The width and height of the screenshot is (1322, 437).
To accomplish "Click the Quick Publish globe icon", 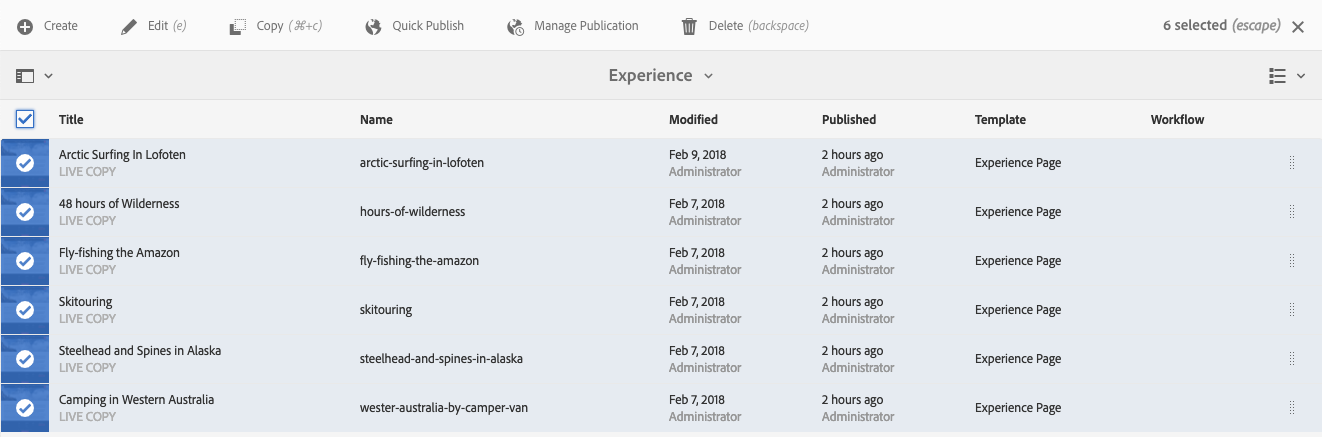I will pyautogui.click(x=374, y=26).
